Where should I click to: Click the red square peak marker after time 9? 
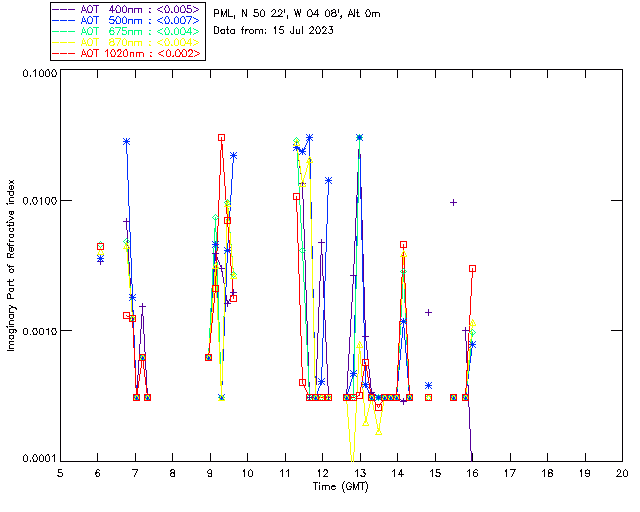tap(222, 137)
